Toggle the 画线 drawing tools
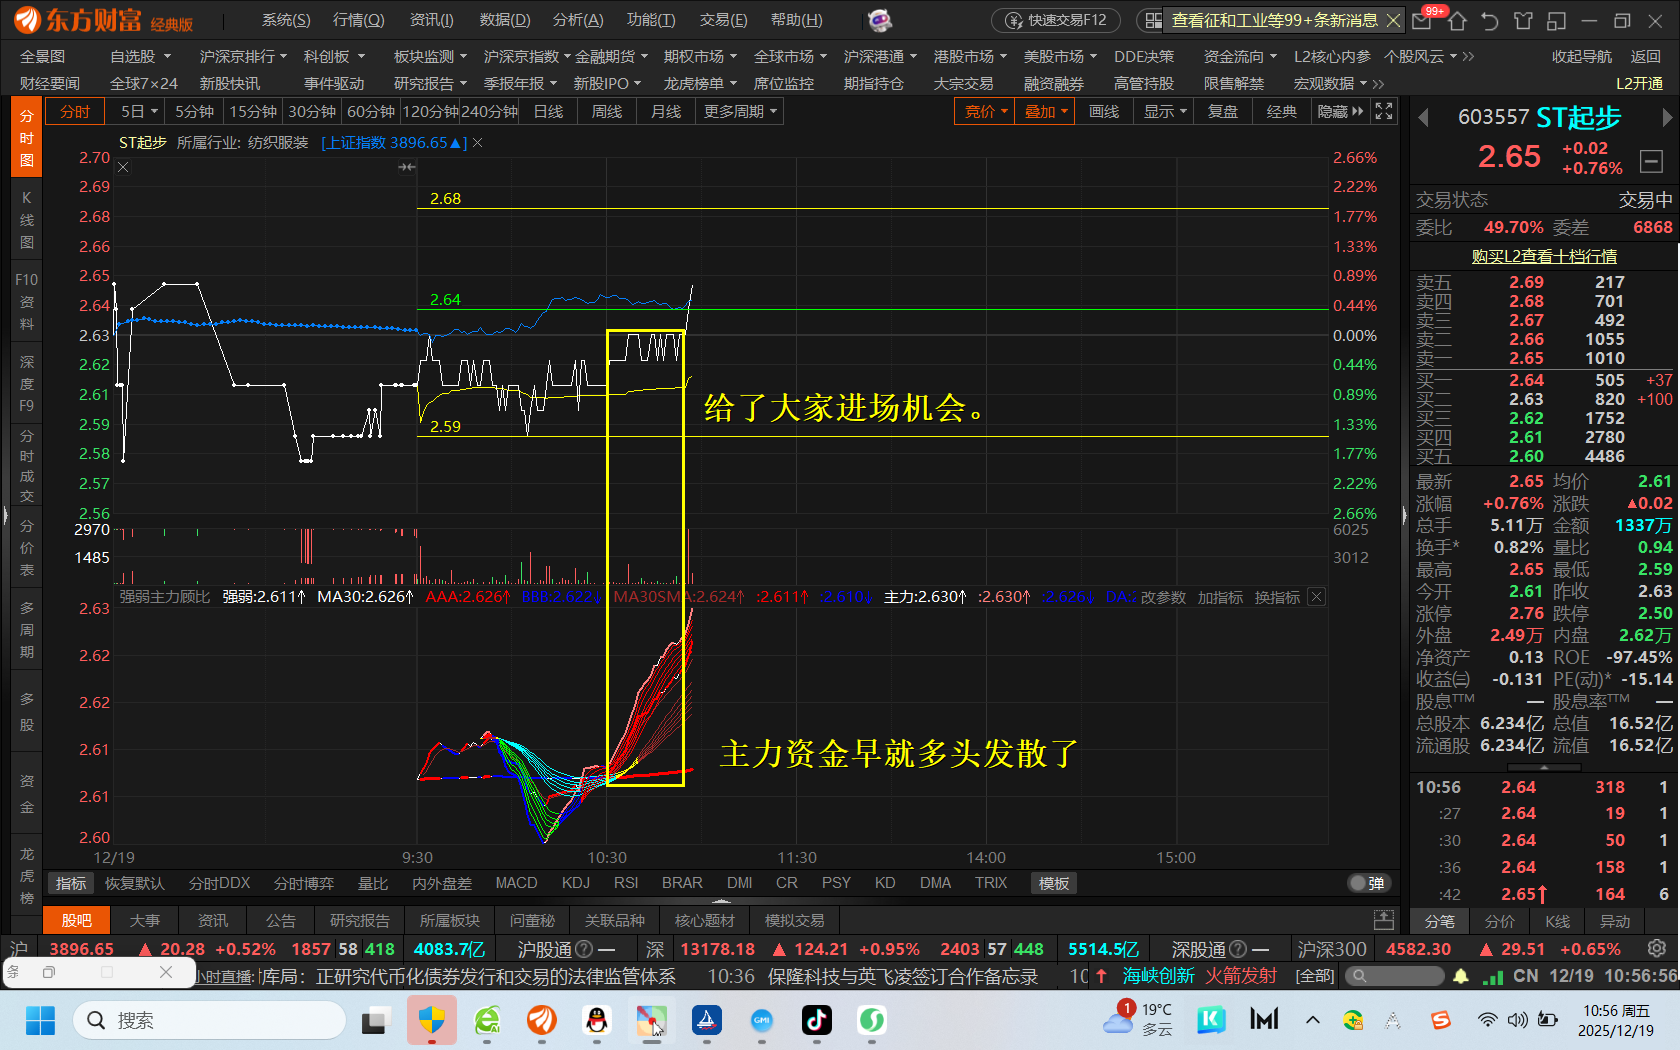This screenshot has height=1050, width=1680. (1104, 111)
